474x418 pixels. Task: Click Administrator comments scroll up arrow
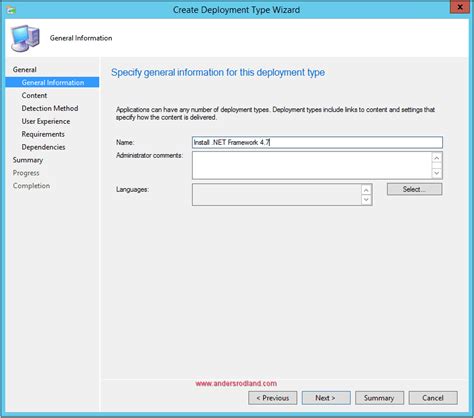pos(436,158)
